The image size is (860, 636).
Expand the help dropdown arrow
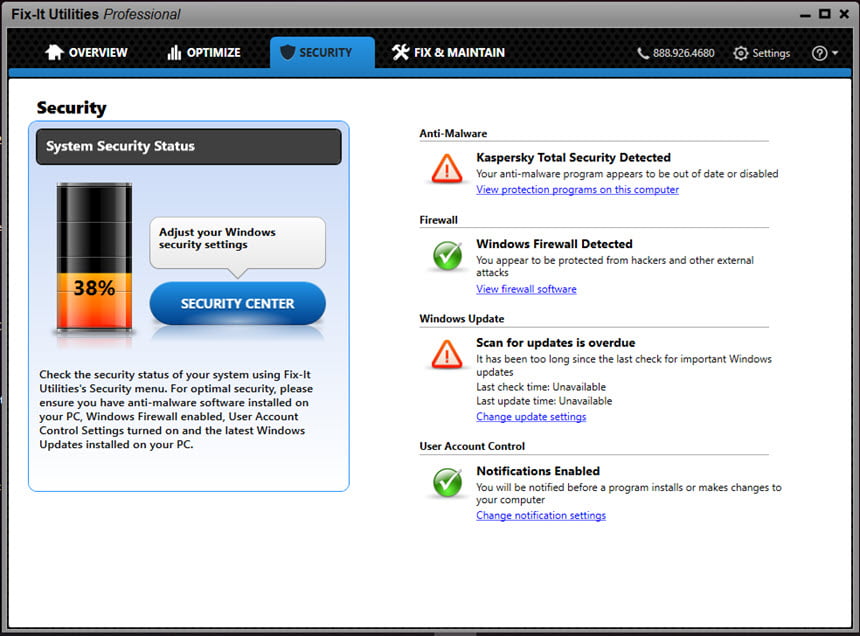[x=835, y=53]
